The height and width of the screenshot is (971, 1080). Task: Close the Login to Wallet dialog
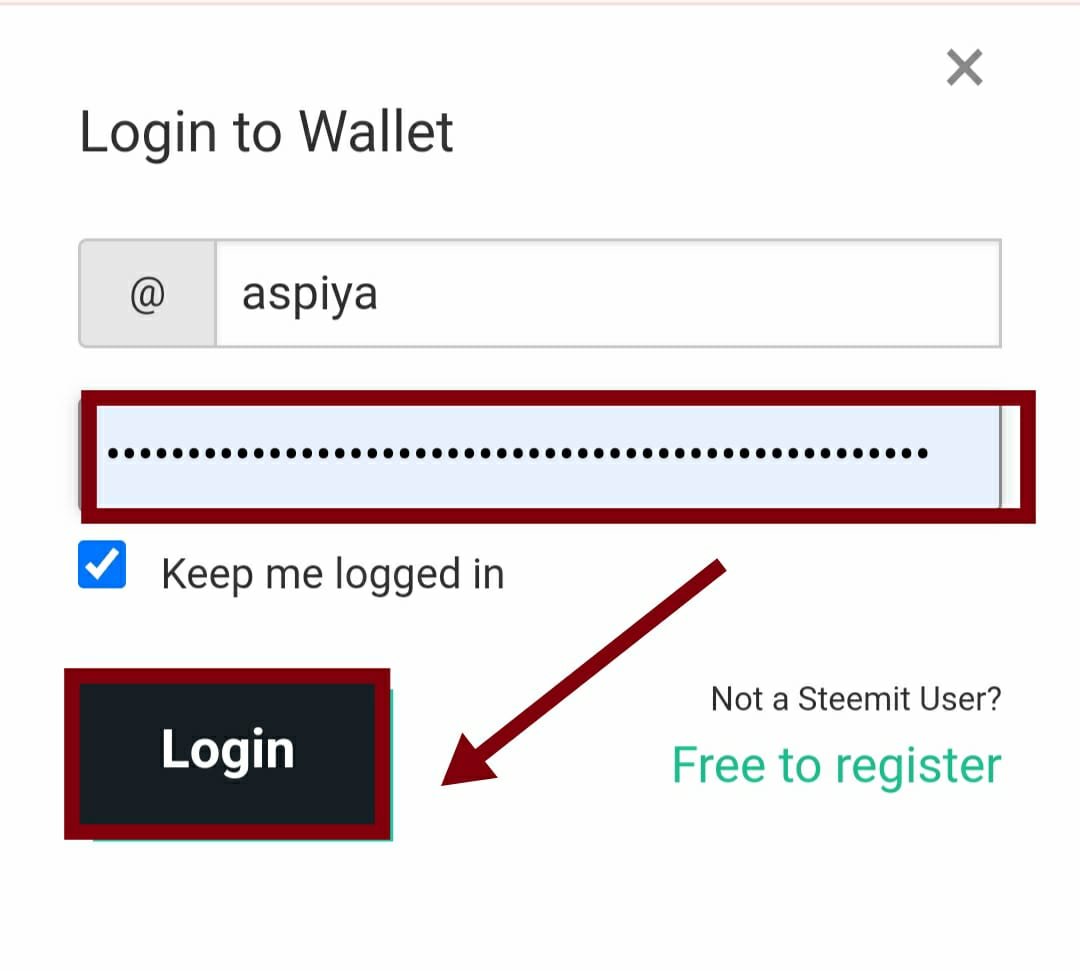[x=964, y=67]
